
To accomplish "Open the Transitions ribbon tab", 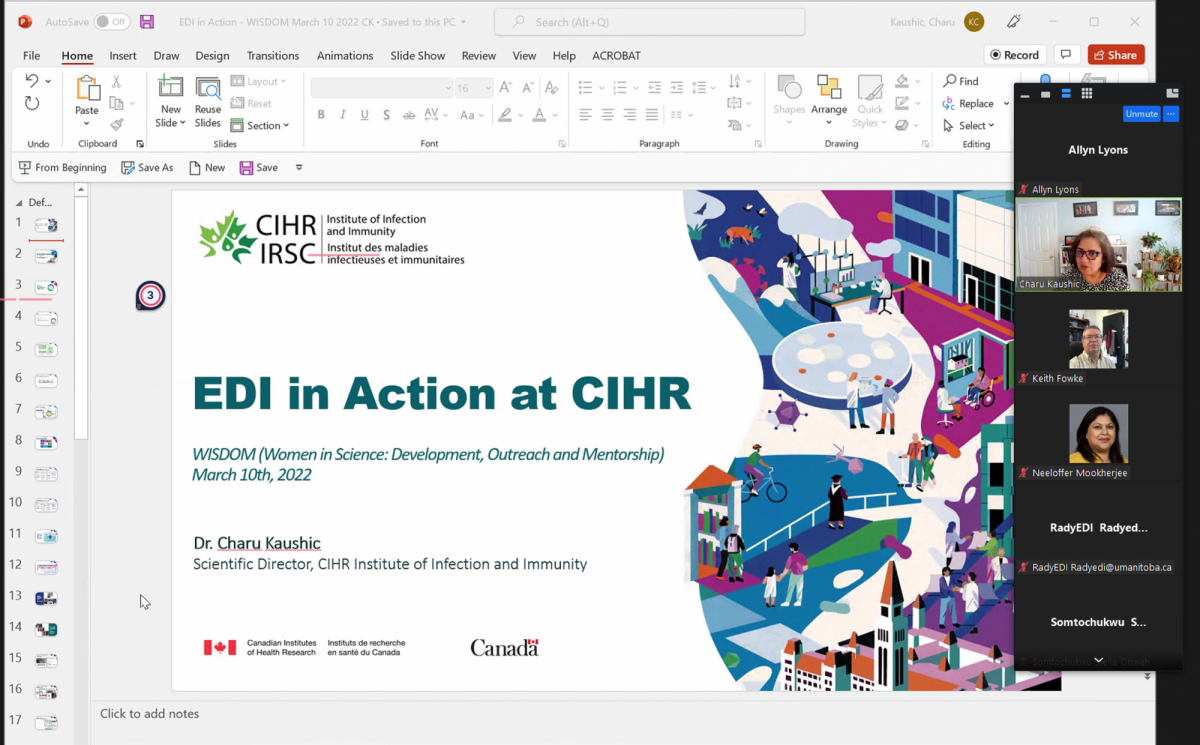I will 273,56.
